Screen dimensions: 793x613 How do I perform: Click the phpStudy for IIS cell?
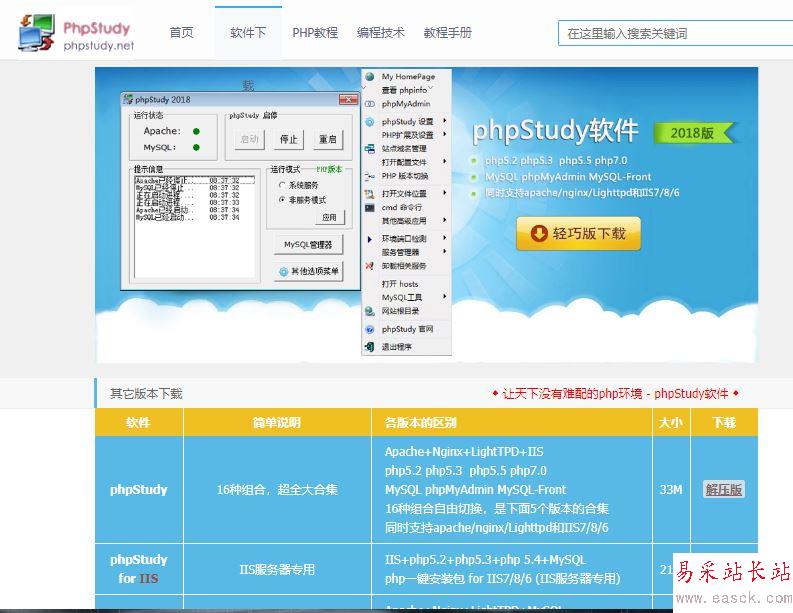[x=139, y=569]
